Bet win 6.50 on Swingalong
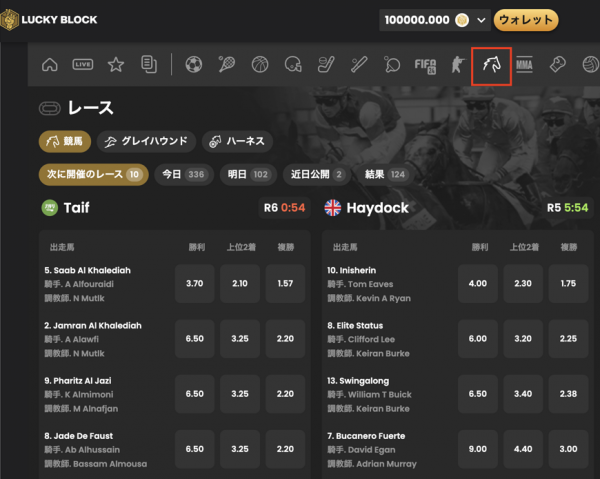600x479 pixels. click(478, 394)
